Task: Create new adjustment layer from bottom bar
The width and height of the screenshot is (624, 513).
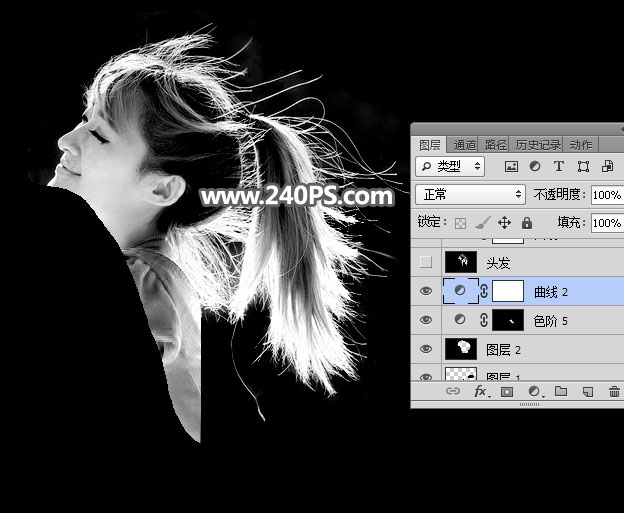Action: tap(534, 392)
